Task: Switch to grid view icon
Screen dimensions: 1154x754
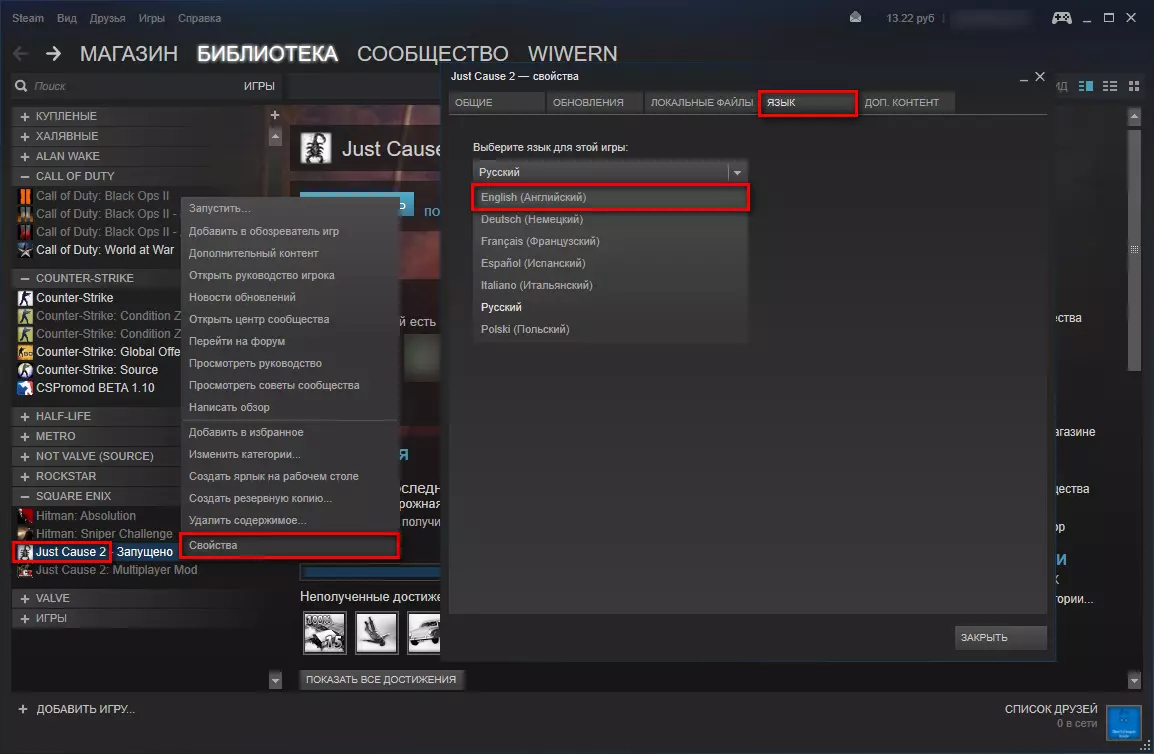Action: (1133, 86)
